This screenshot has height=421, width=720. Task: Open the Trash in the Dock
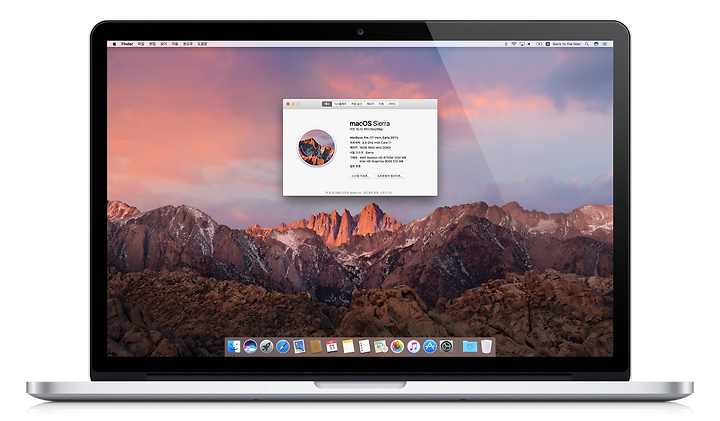pos(486,346)
